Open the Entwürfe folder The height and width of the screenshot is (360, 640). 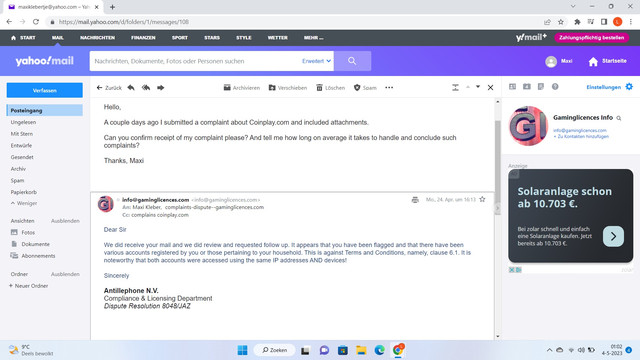(x=21, y=145)
